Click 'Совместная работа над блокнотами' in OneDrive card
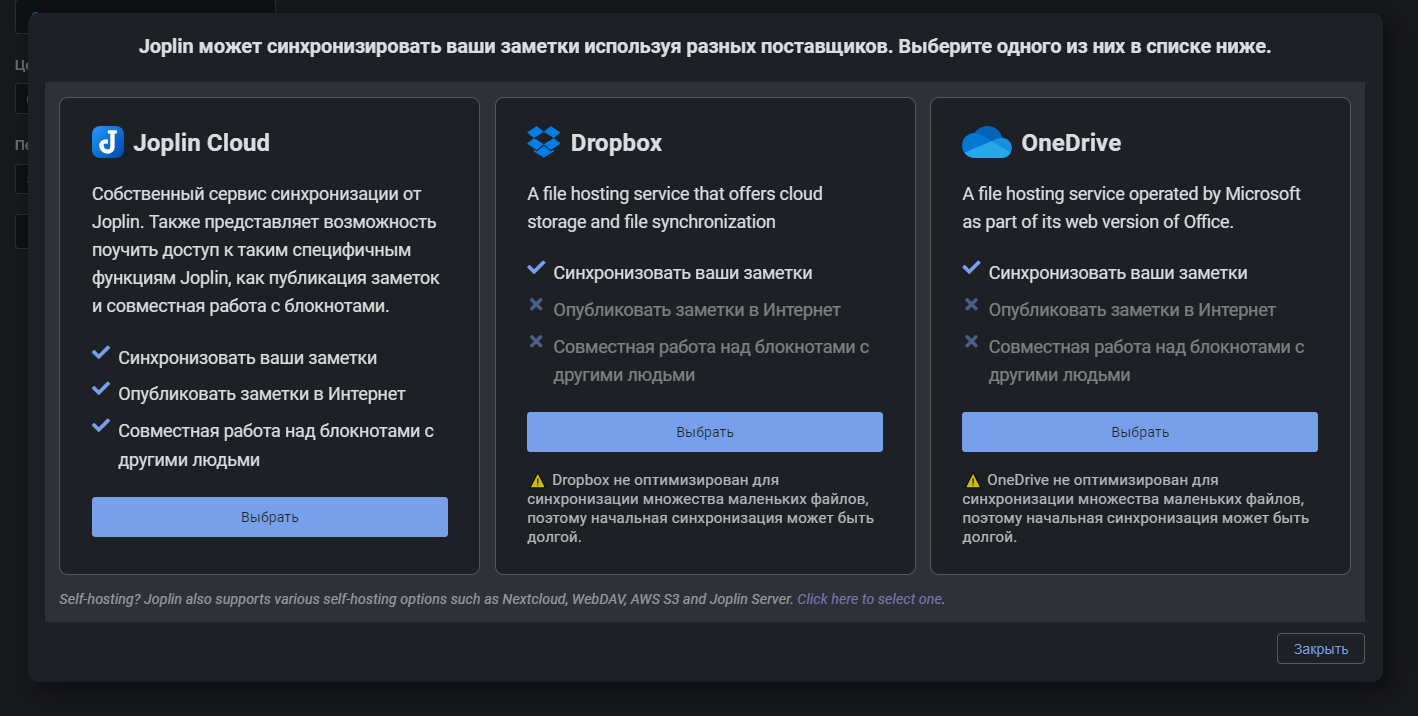Viewport: 1418px width, 716px height. click(1146, 361)
